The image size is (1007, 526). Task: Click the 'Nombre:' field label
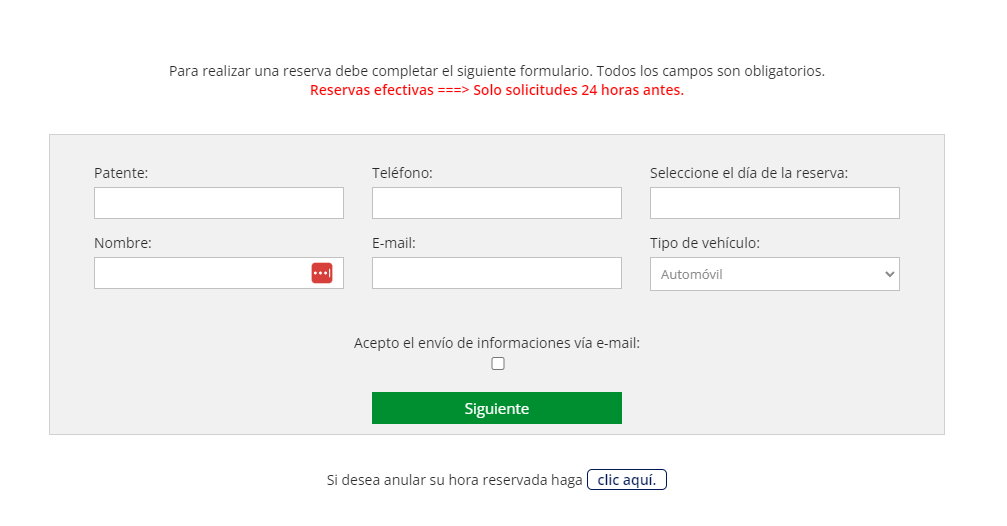point(123,243)
